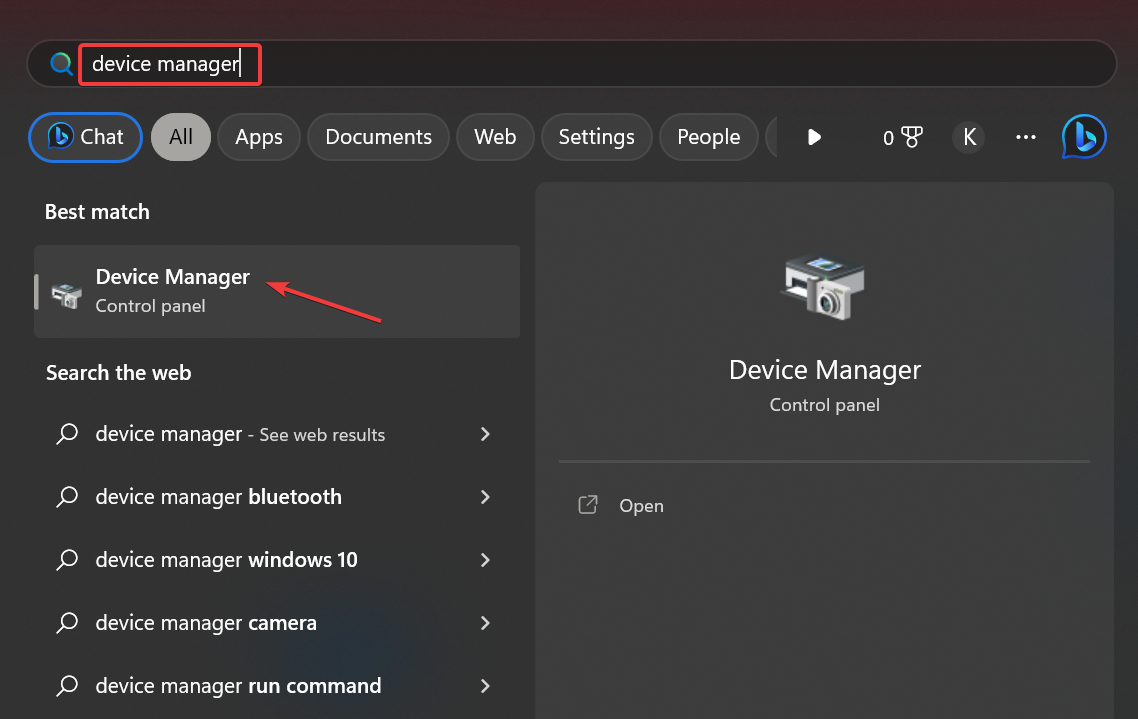
Task: Click the Bing logo inside Chat button
Action: coord(60,136)
